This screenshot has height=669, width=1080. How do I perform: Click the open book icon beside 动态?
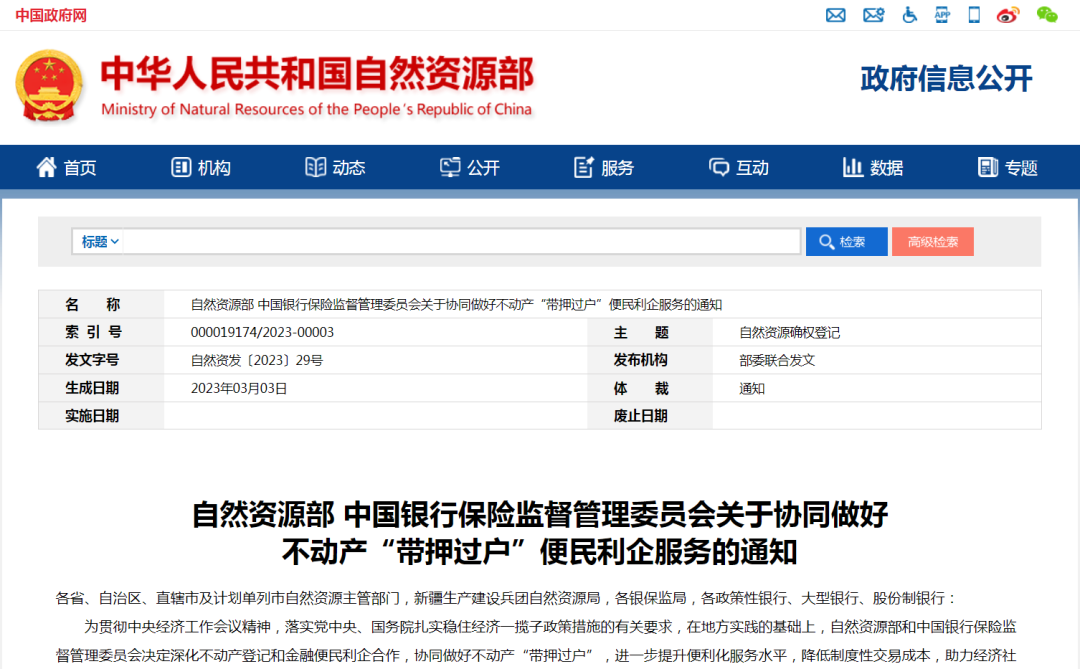[315, 167]
